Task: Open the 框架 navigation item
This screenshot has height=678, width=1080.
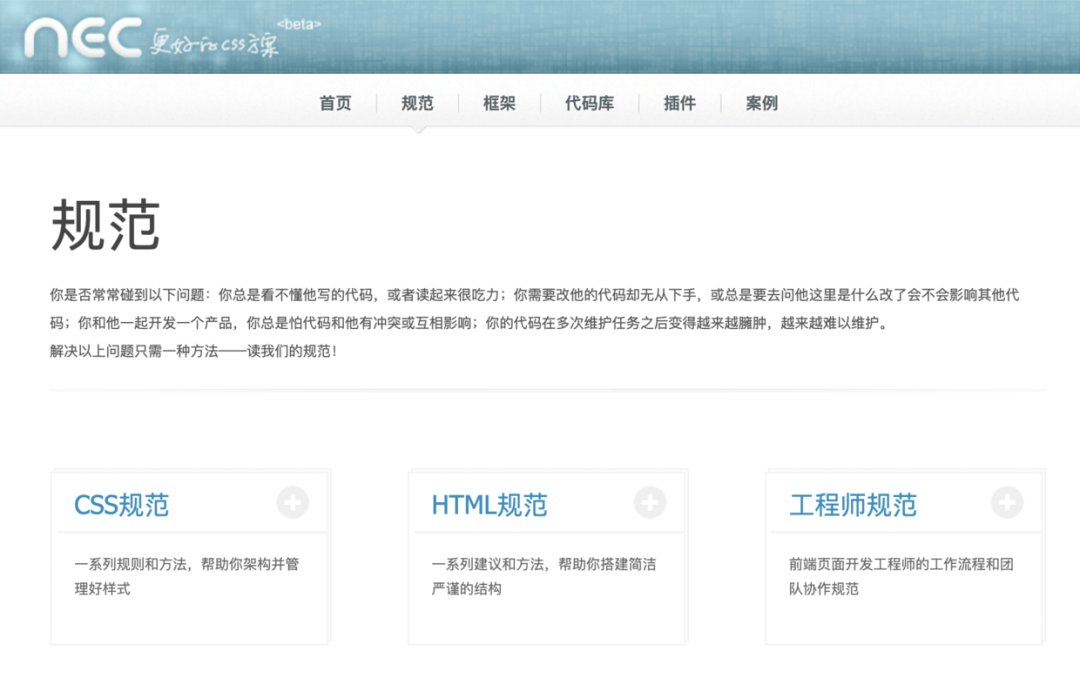Action: pos(499,103)
